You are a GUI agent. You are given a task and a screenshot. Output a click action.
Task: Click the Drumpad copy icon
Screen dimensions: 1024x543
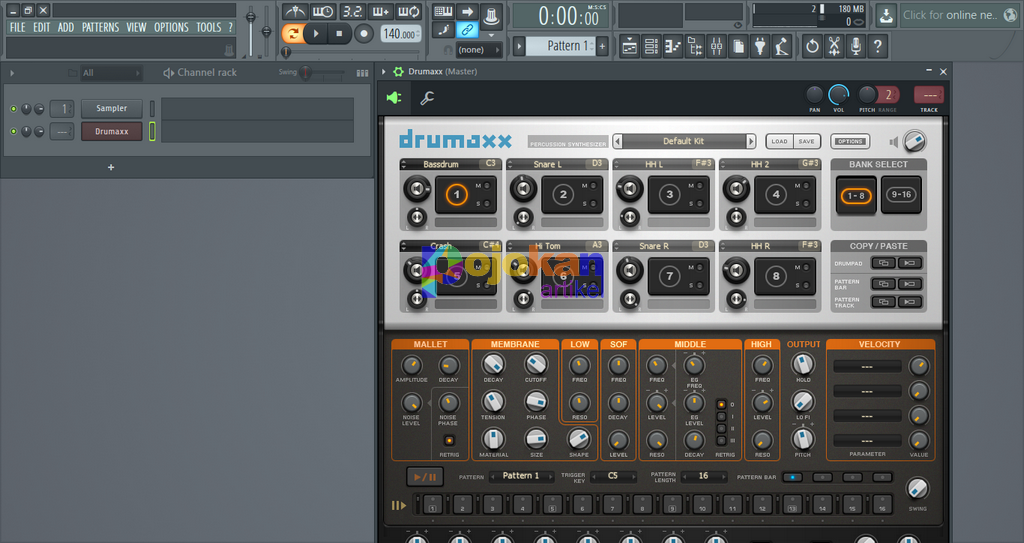tap(884, 263)
